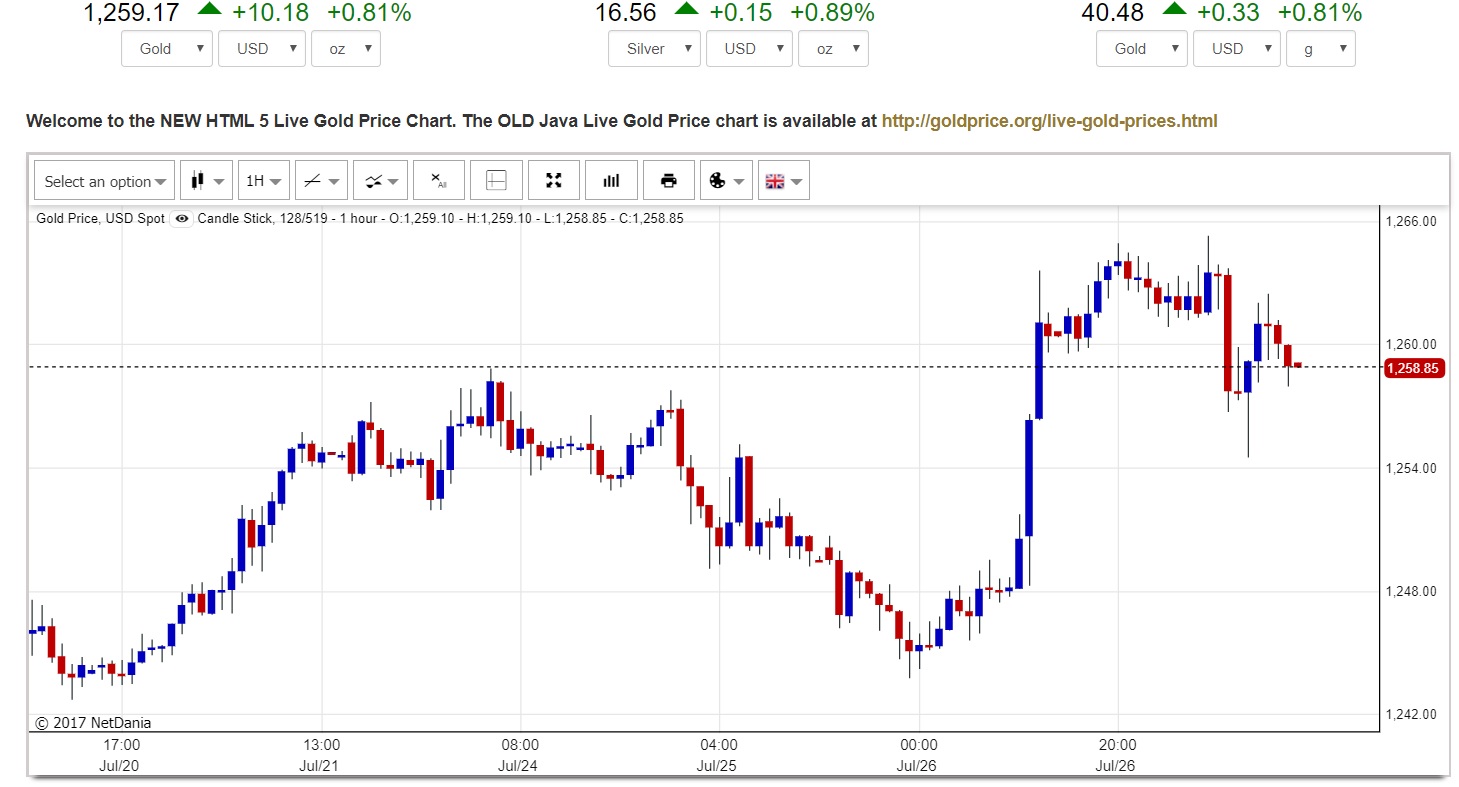The width and height of the screenshot is (1459, 787).
Task: Click the 1,260.00 price axis label
Action: [1410, 344]
